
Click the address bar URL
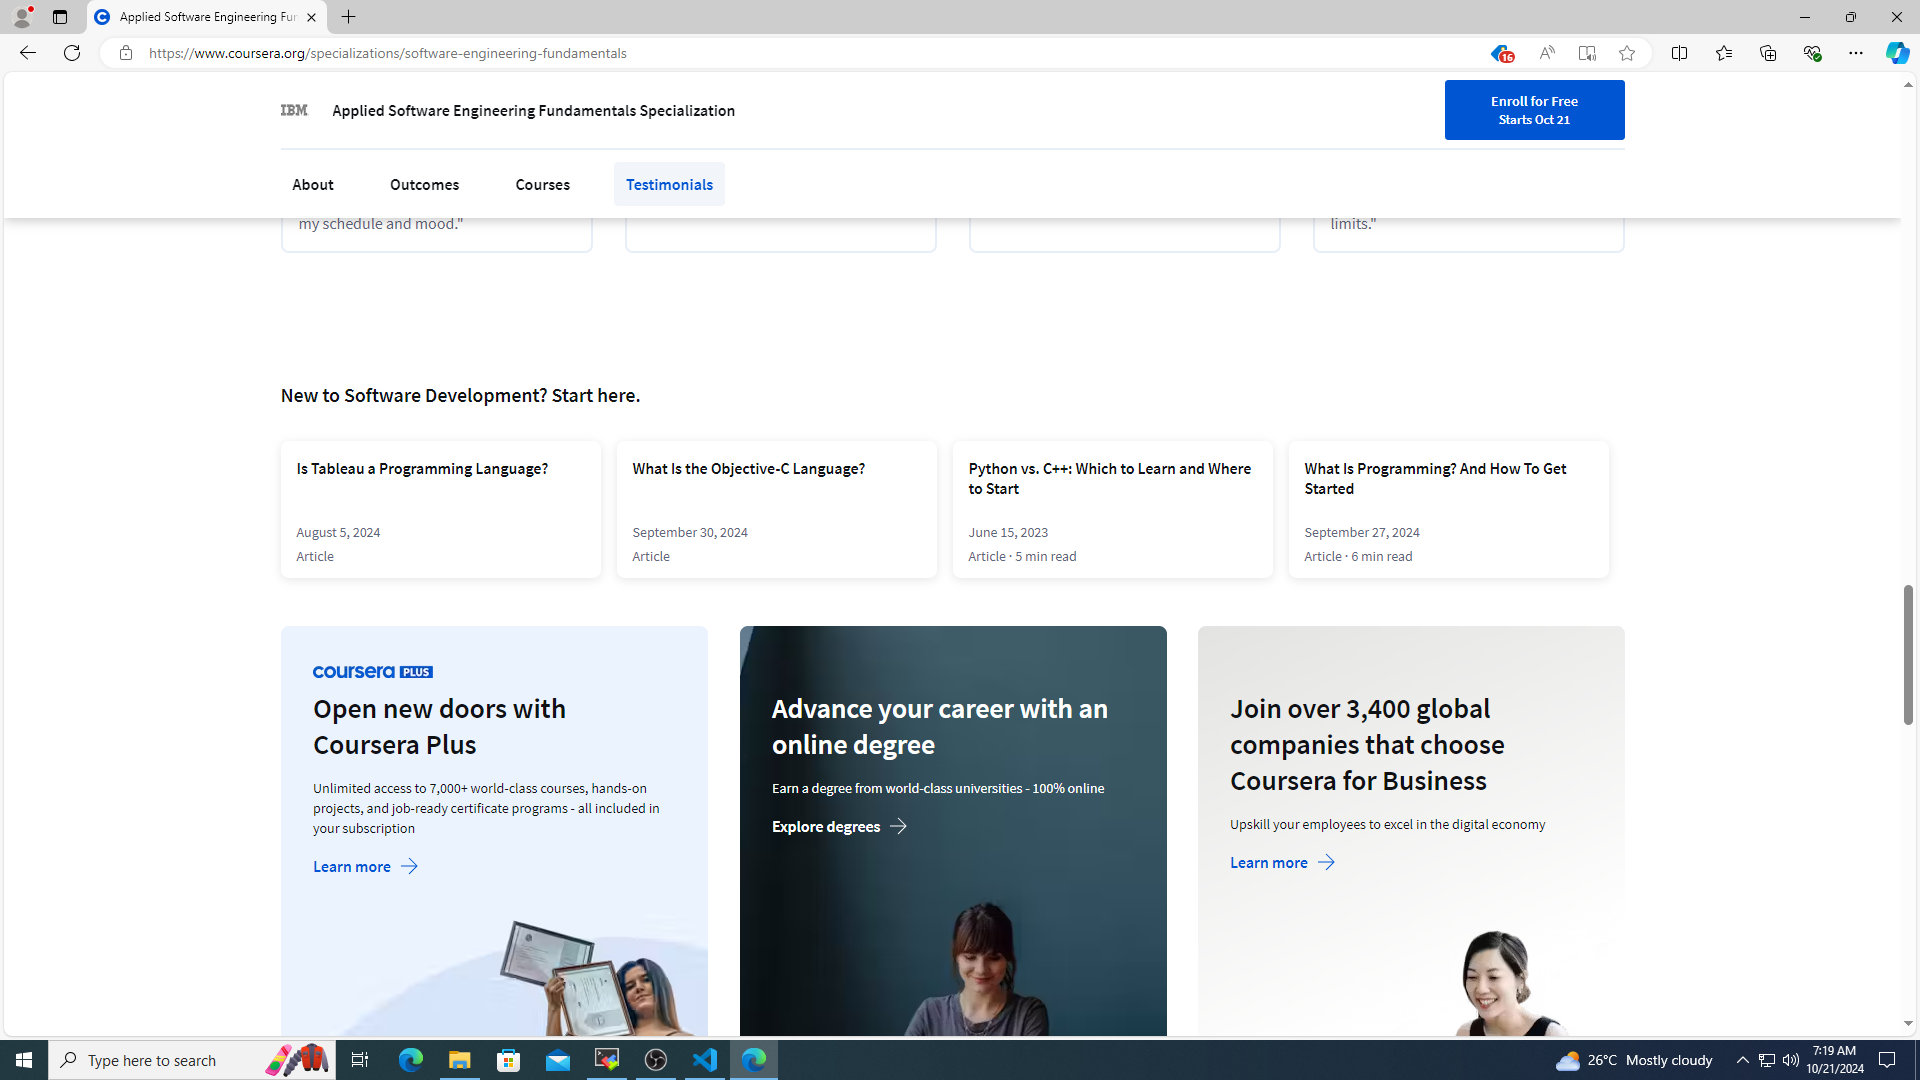coord(388,53)
